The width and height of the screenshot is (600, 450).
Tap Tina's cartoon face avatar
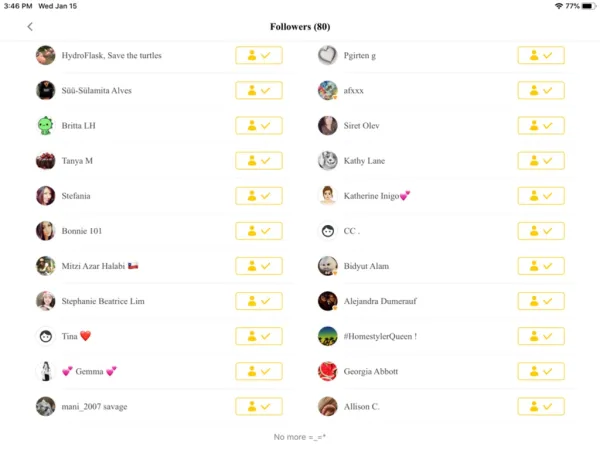coord(46,336)
